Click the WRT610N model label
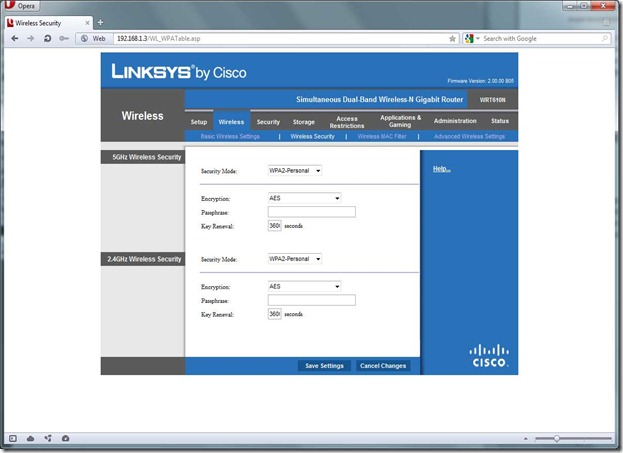 (x=492, y=100)
